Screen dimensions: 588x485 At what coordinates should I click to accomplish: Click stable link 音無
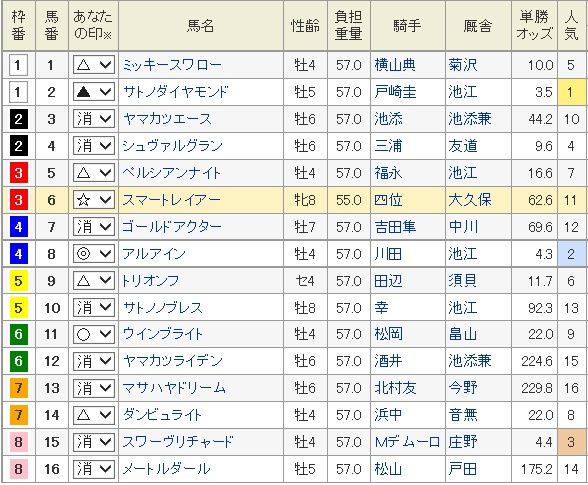463,415
